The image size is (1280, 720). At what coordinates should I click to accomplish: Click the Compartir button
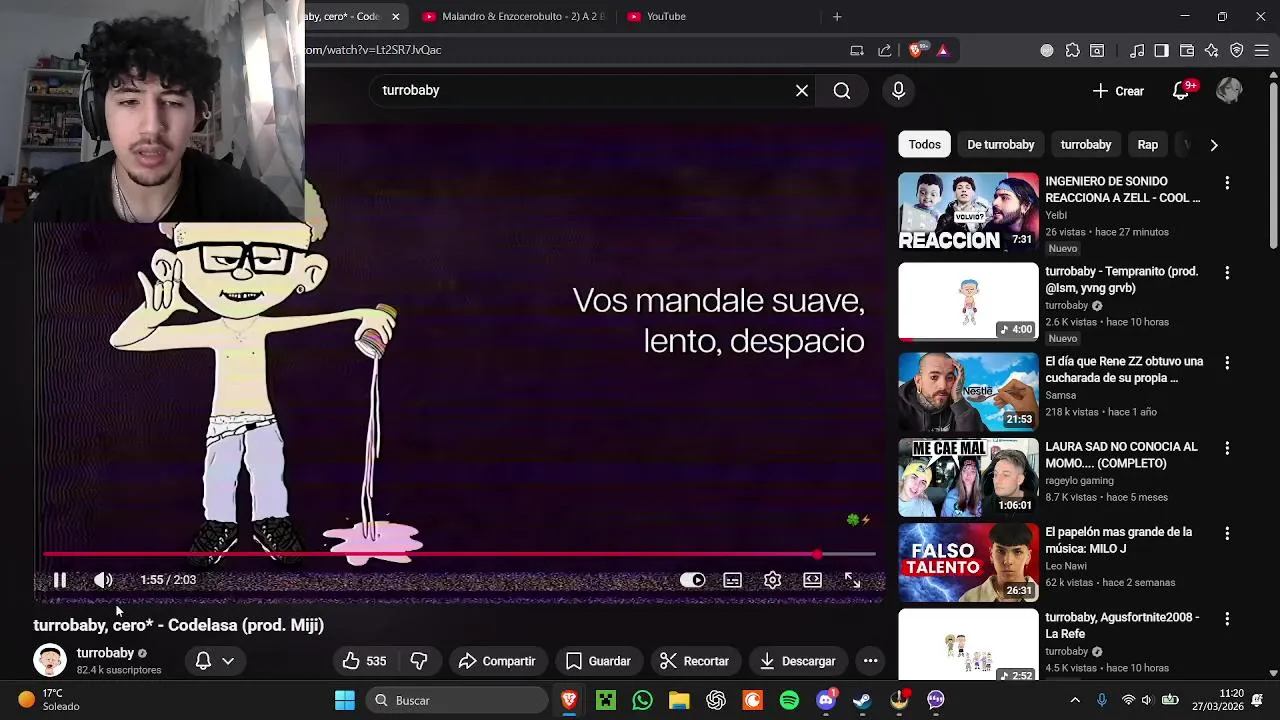click(x=497, y=661)
